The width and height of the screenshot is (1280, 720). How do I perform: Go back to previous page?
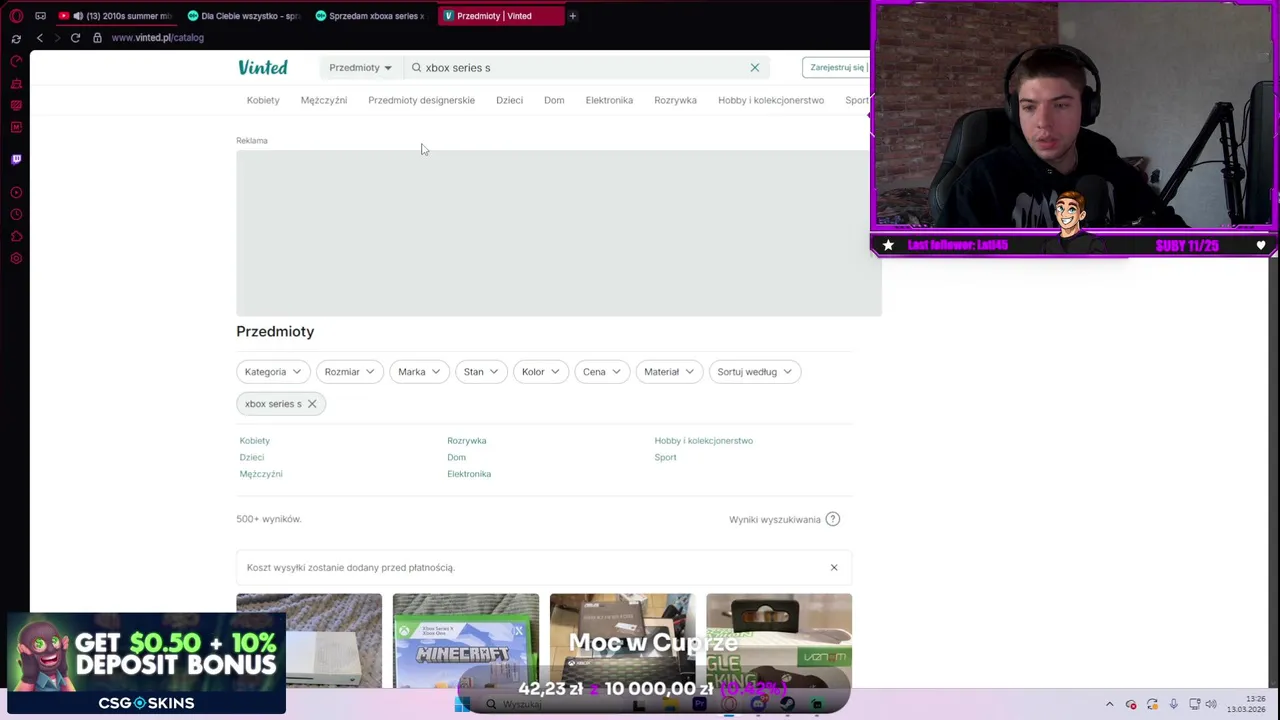tap(40, 38)
